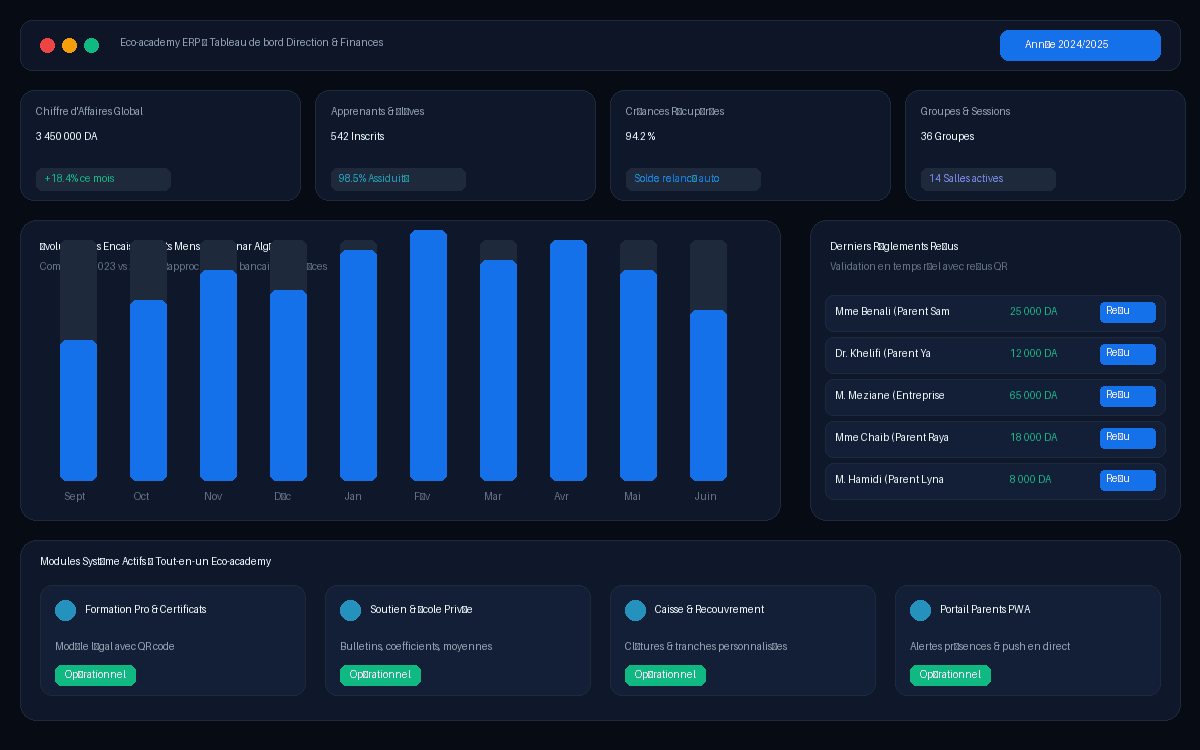Viewport: 1200px width, 750px height.
Task: Click the Formation Pro & Certificats module icon
Action: pyautogui.click(x=65, y=610)
